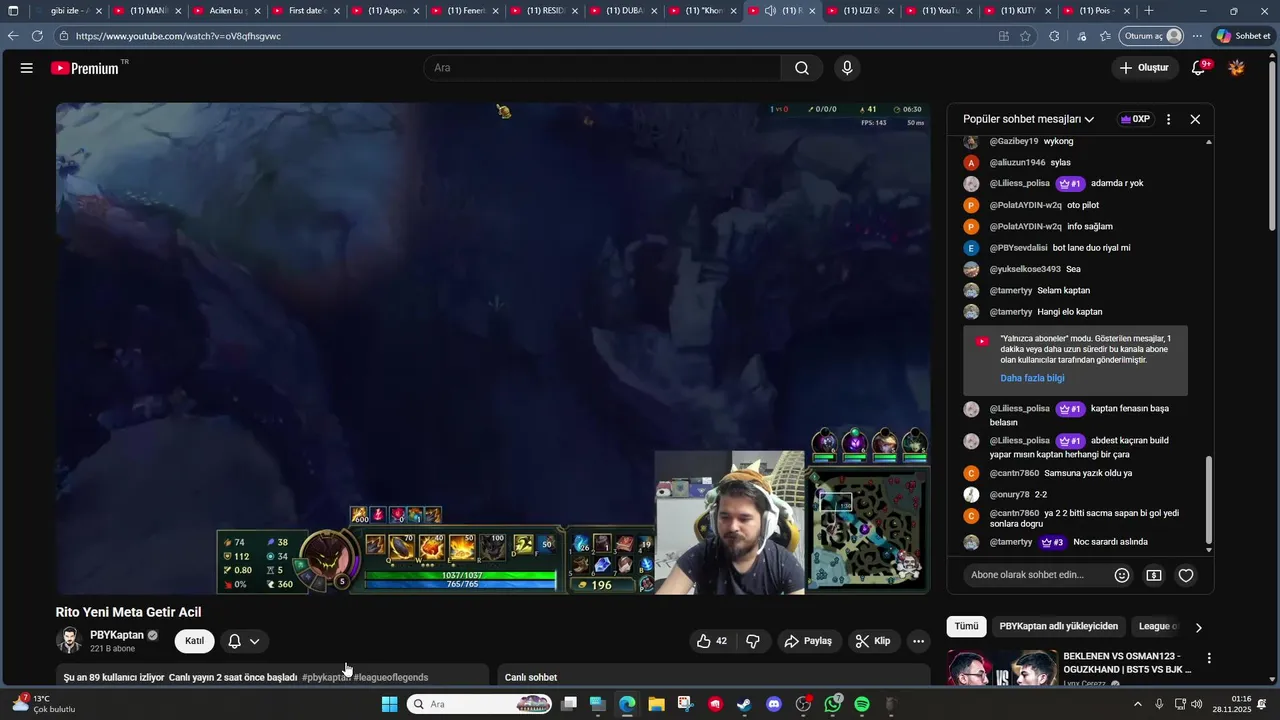This screenshot has width=1280, height=720.
Task: Open YouTube notifications bell
Action: click(x=1199, y=68)
